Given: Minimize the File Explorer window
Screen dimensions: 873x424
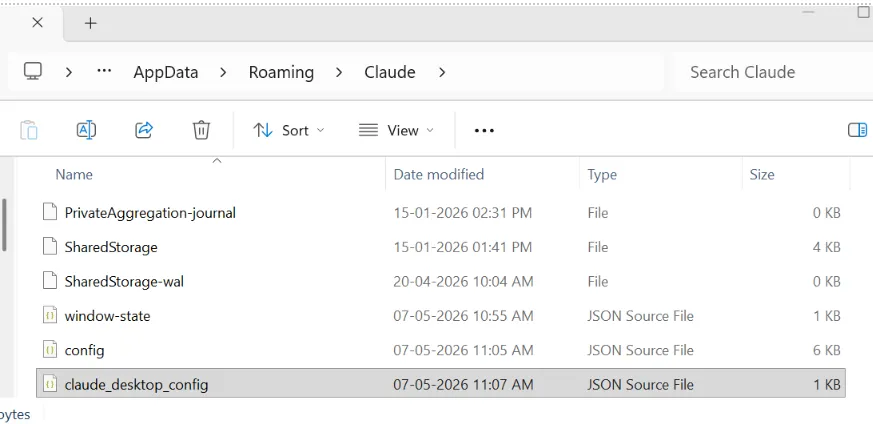Looking at the screenshot, I should (808, 12).
